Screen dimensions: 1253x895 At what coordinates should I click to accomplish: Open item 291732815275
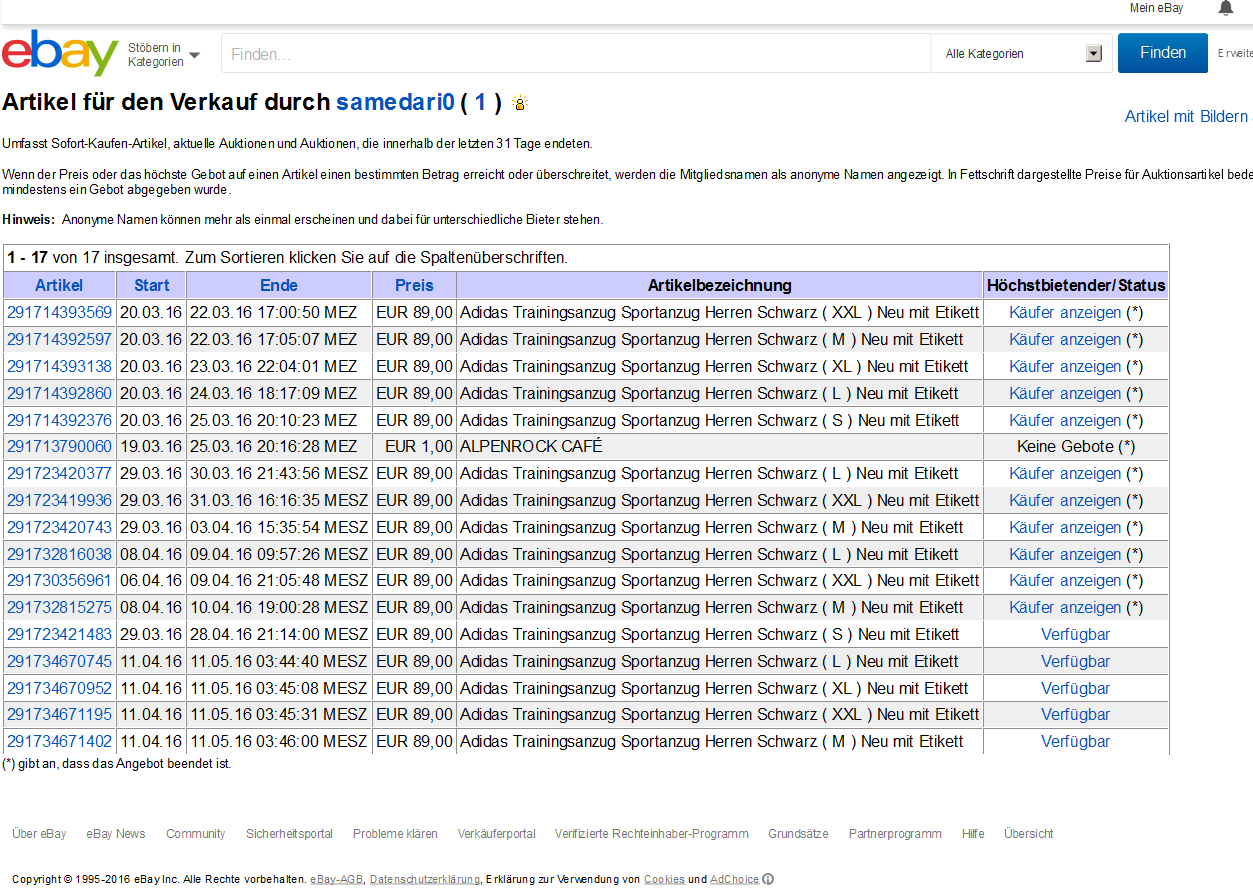pos(60,607)
